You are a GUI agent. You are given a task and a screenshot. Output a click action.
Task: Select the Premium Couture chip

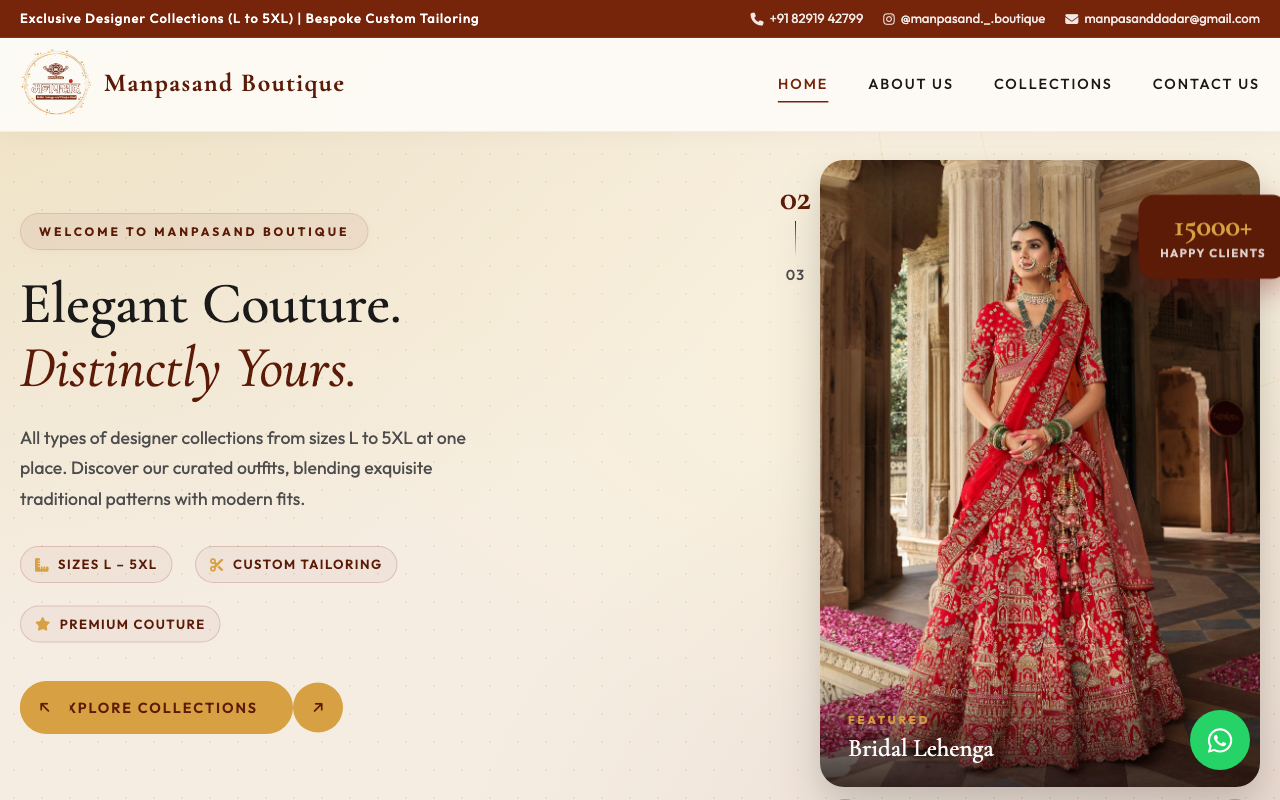pos(120,624)
